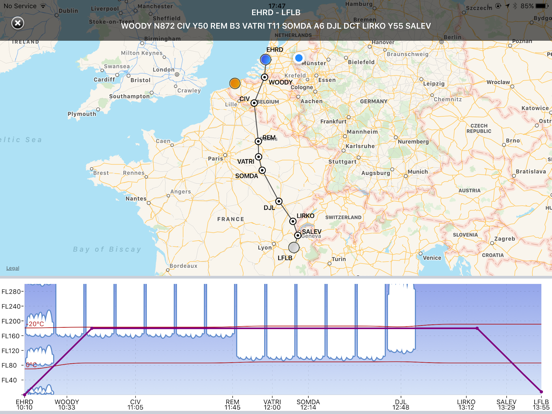Click the Lyon city label on map
The height and width of the screenshot is (414, 552).
(264, 247)
